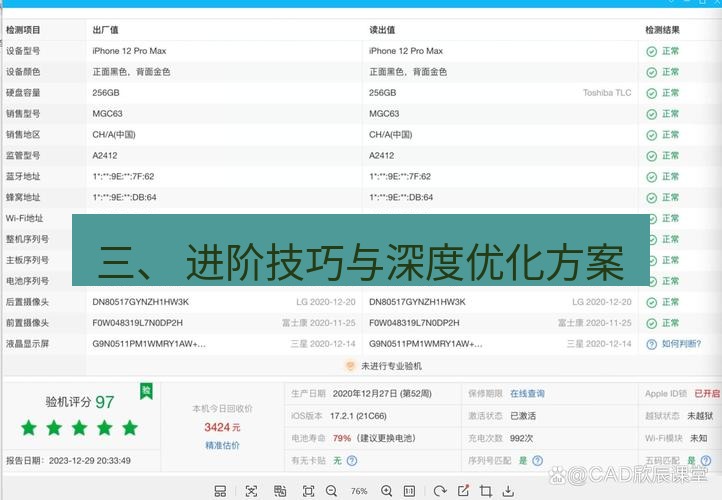
Task: Click the green check icon for 销售地区 row
Action: [x=651, y=135]
